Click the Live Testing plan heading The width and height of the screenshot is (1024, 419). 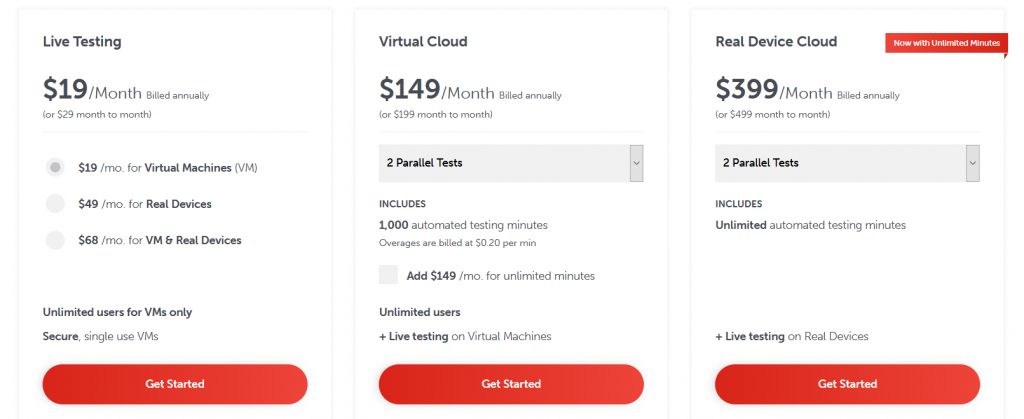[x=82, y=42]
